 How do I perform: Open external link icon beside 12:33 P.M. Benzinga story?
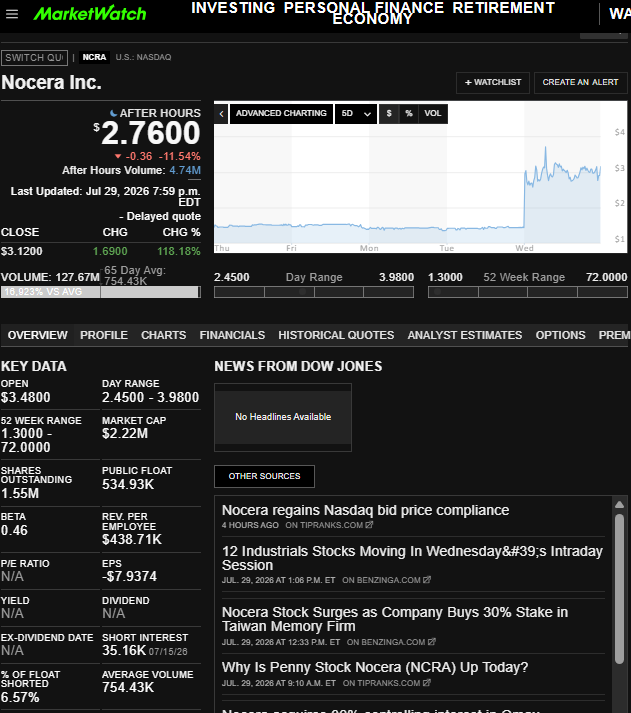point(431,642)
